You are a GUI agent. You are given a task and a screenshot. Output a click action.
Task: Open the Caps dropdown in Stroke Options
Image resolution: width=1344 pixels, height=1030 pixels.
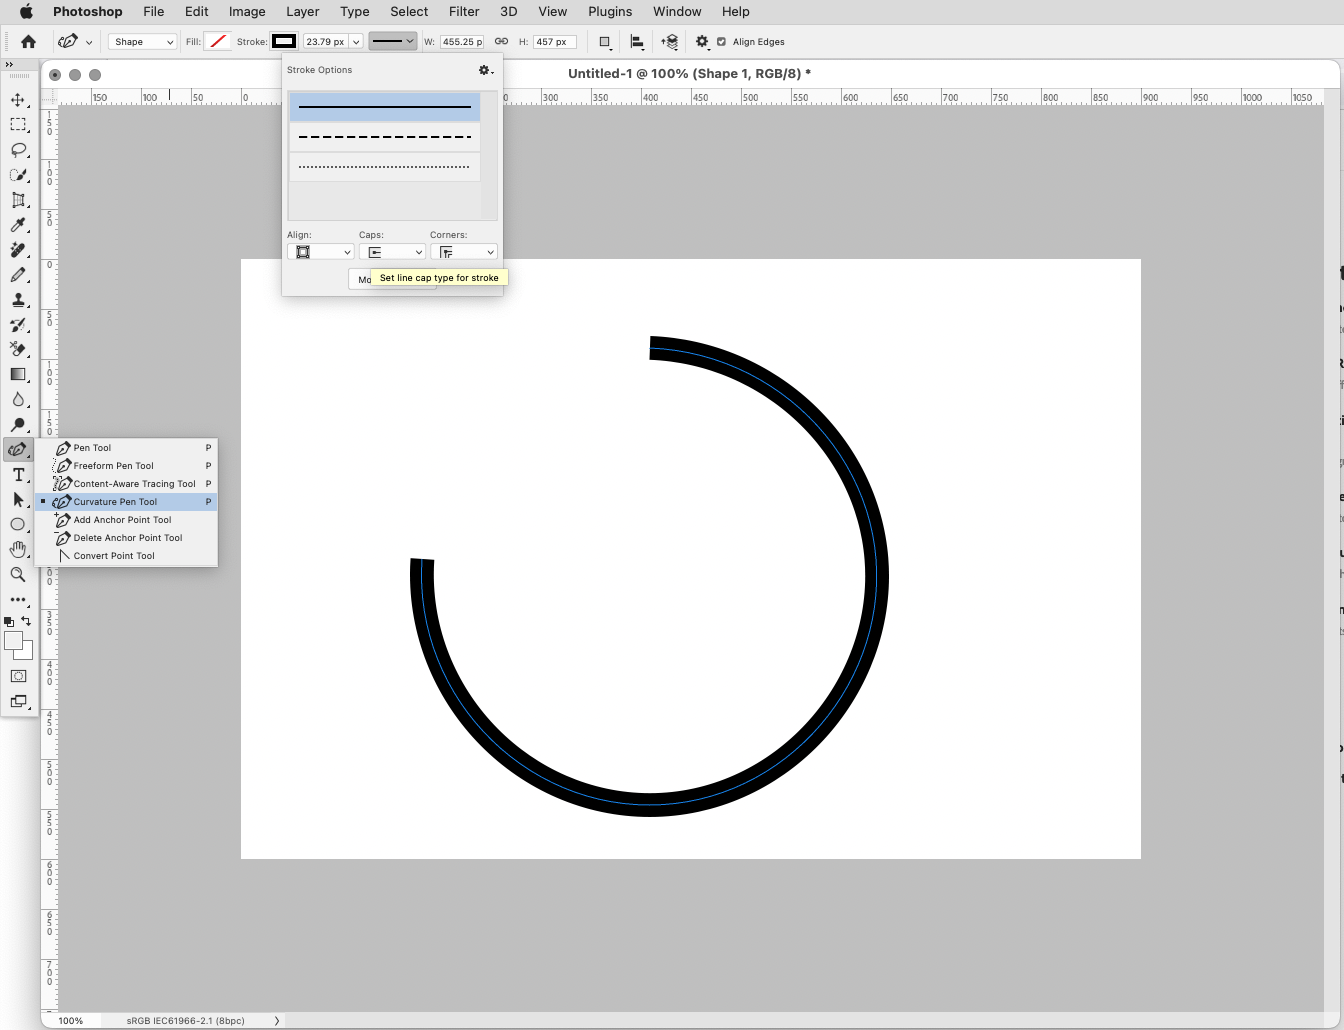tap(392, 251)
